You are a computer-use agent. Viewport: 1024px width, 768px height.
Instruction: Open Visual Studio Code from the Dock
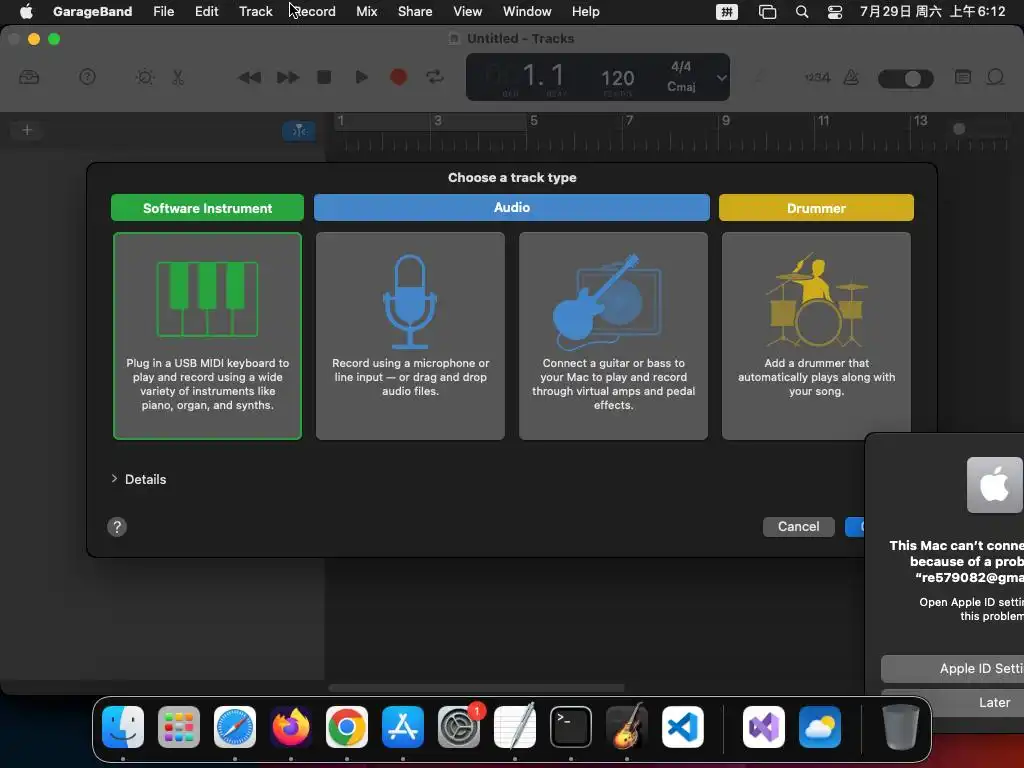(682, 727)
